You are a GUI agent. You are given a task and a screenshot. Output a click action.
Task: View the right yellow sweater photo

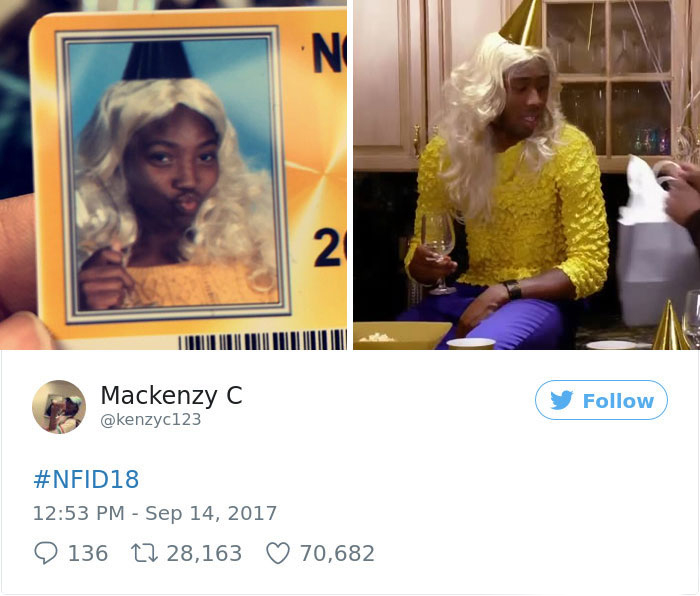[526, 175]
